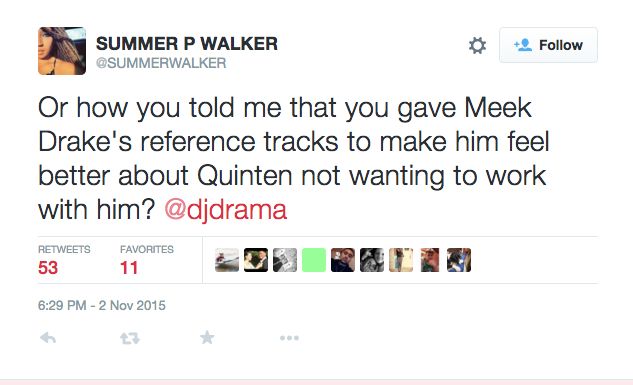Open the gear settings dropdown
The height and width of the screenshot is (385, 633).
point(477,45)
